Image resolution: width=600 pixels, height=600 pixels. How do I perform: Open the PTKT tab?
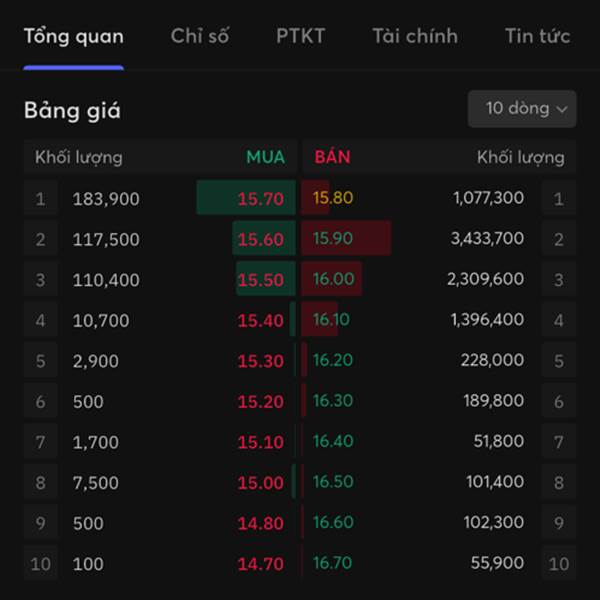pos(300,37)
